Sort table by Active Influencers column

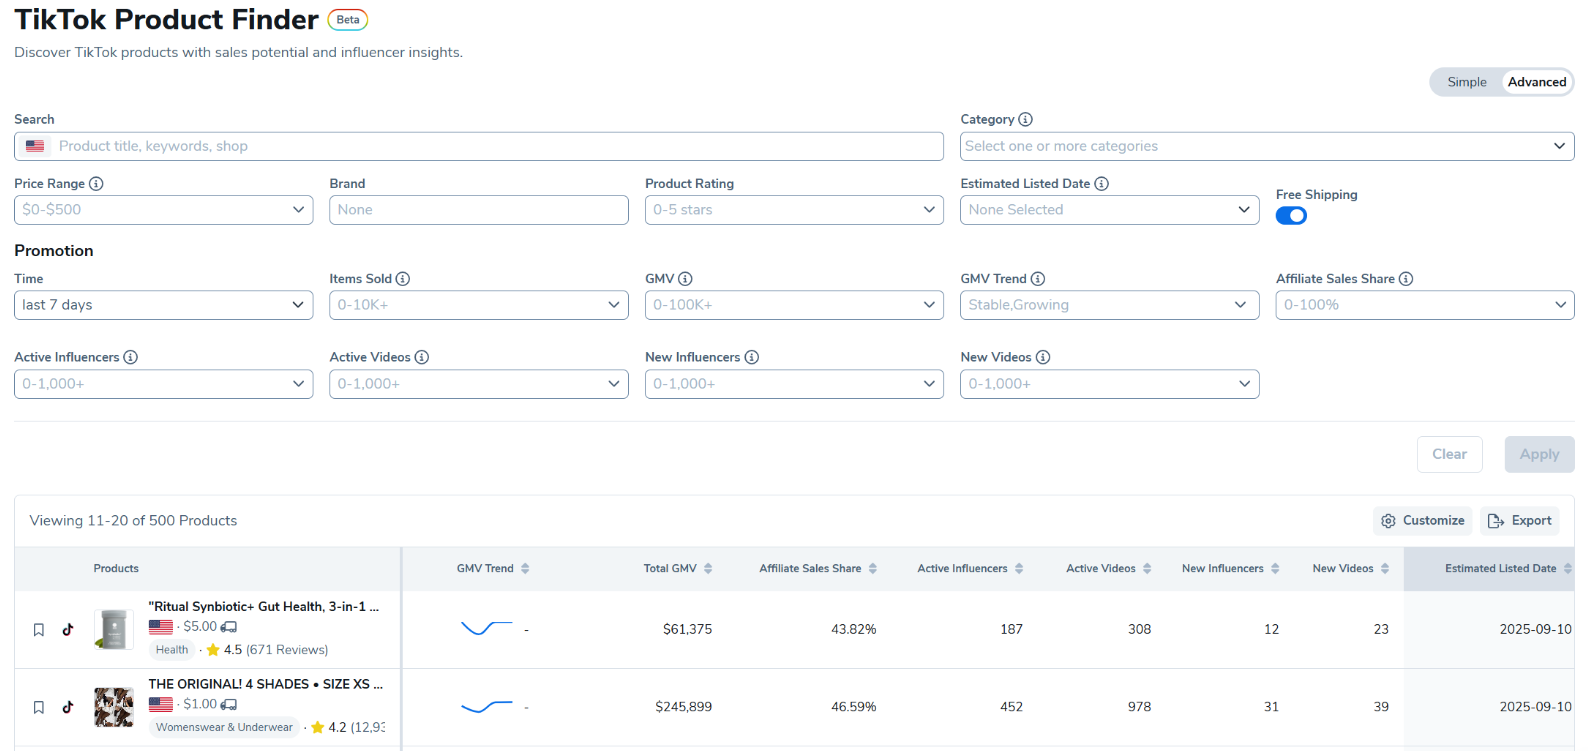pyautogui.click(x=1019, y=569)
